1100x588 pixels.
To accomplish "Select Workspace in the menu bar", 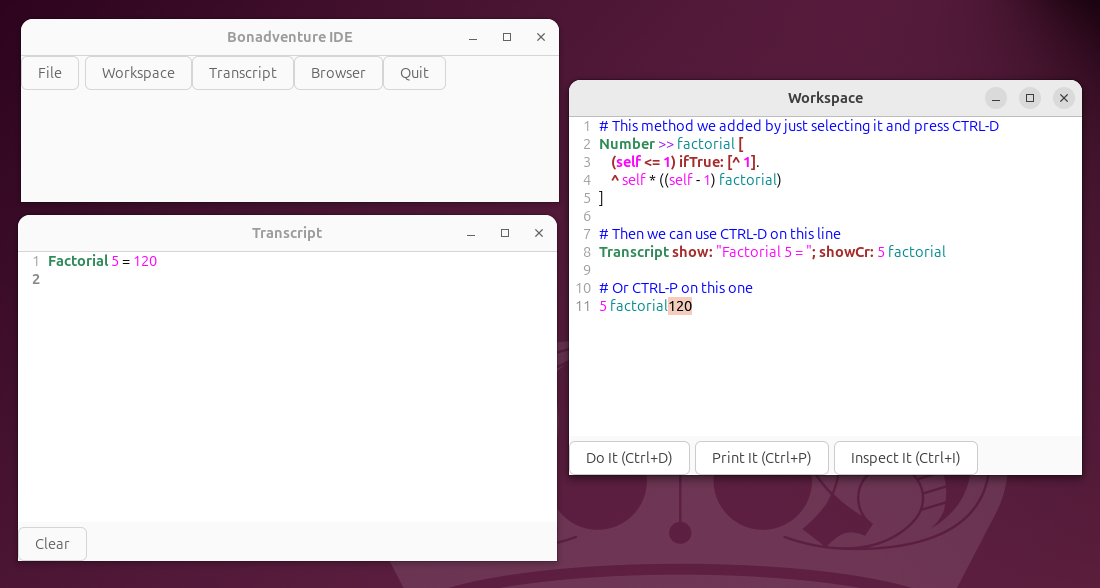I will 138,72.
